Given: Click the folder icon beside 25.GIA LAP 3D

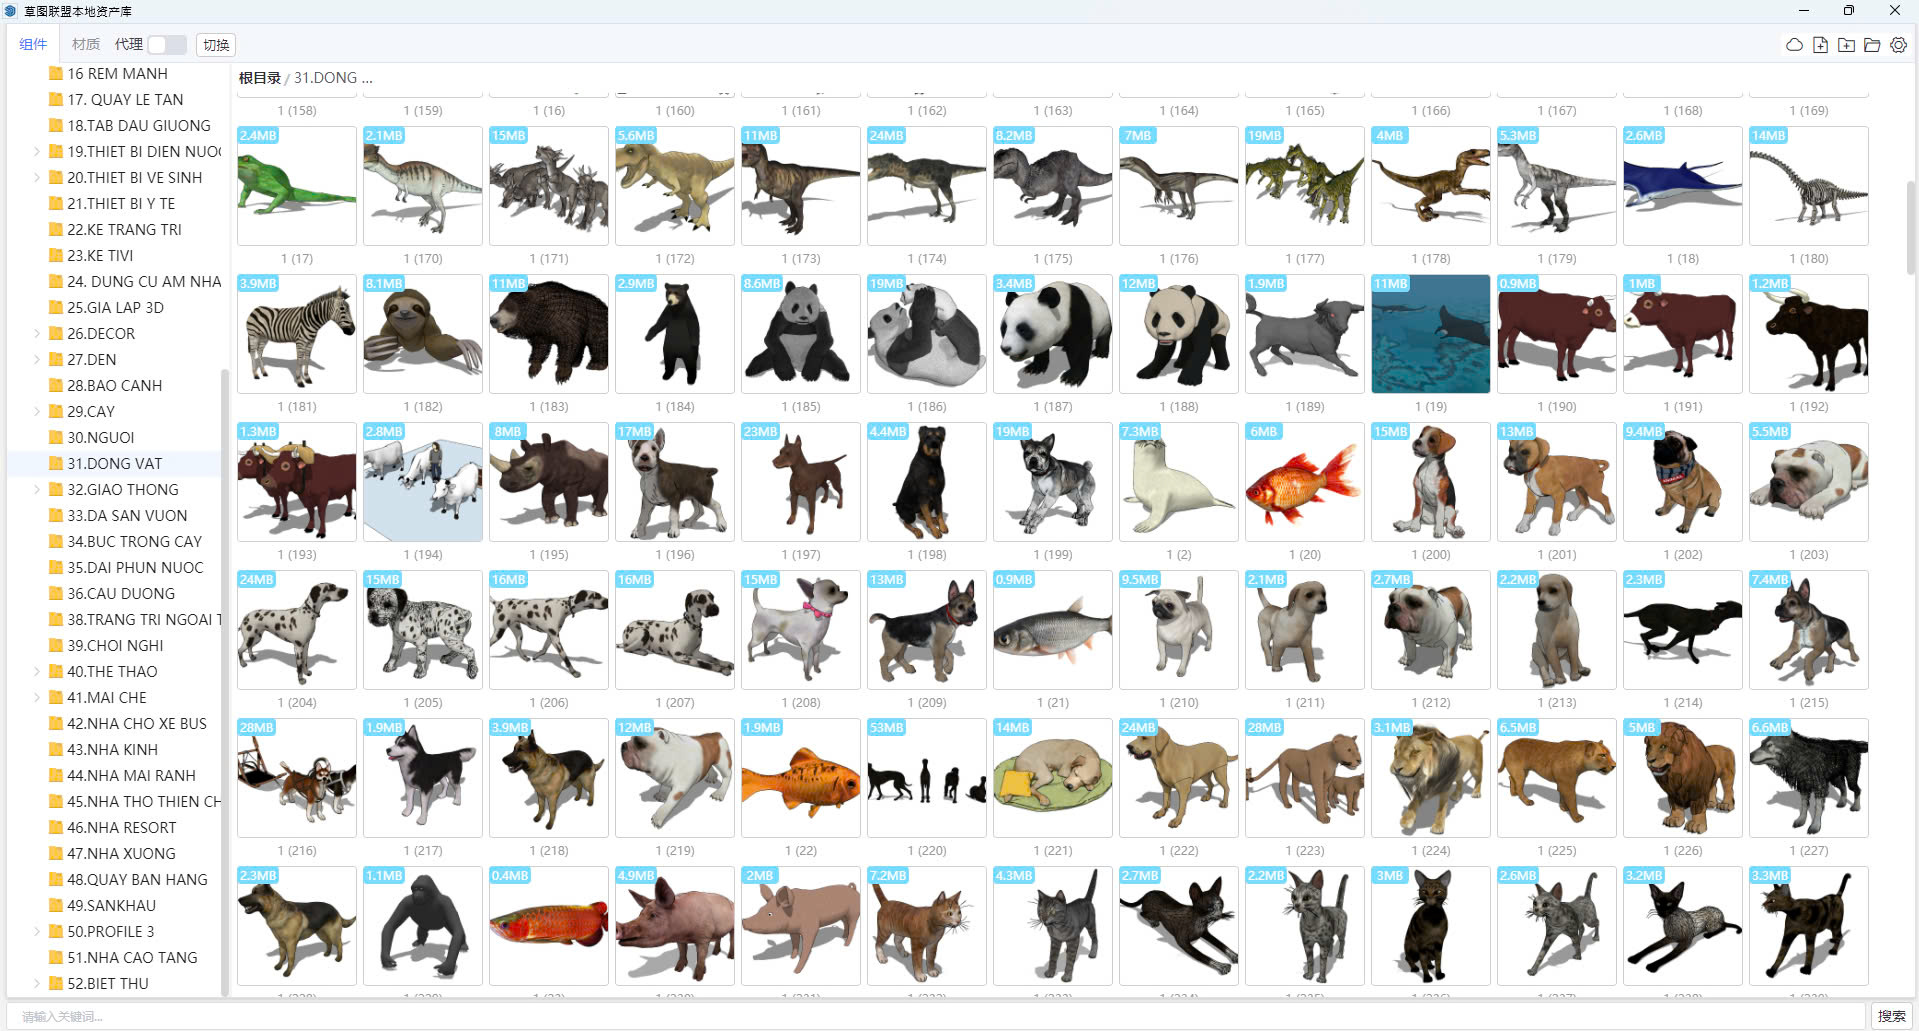Looking at the screenshot, I should (56, 308).
